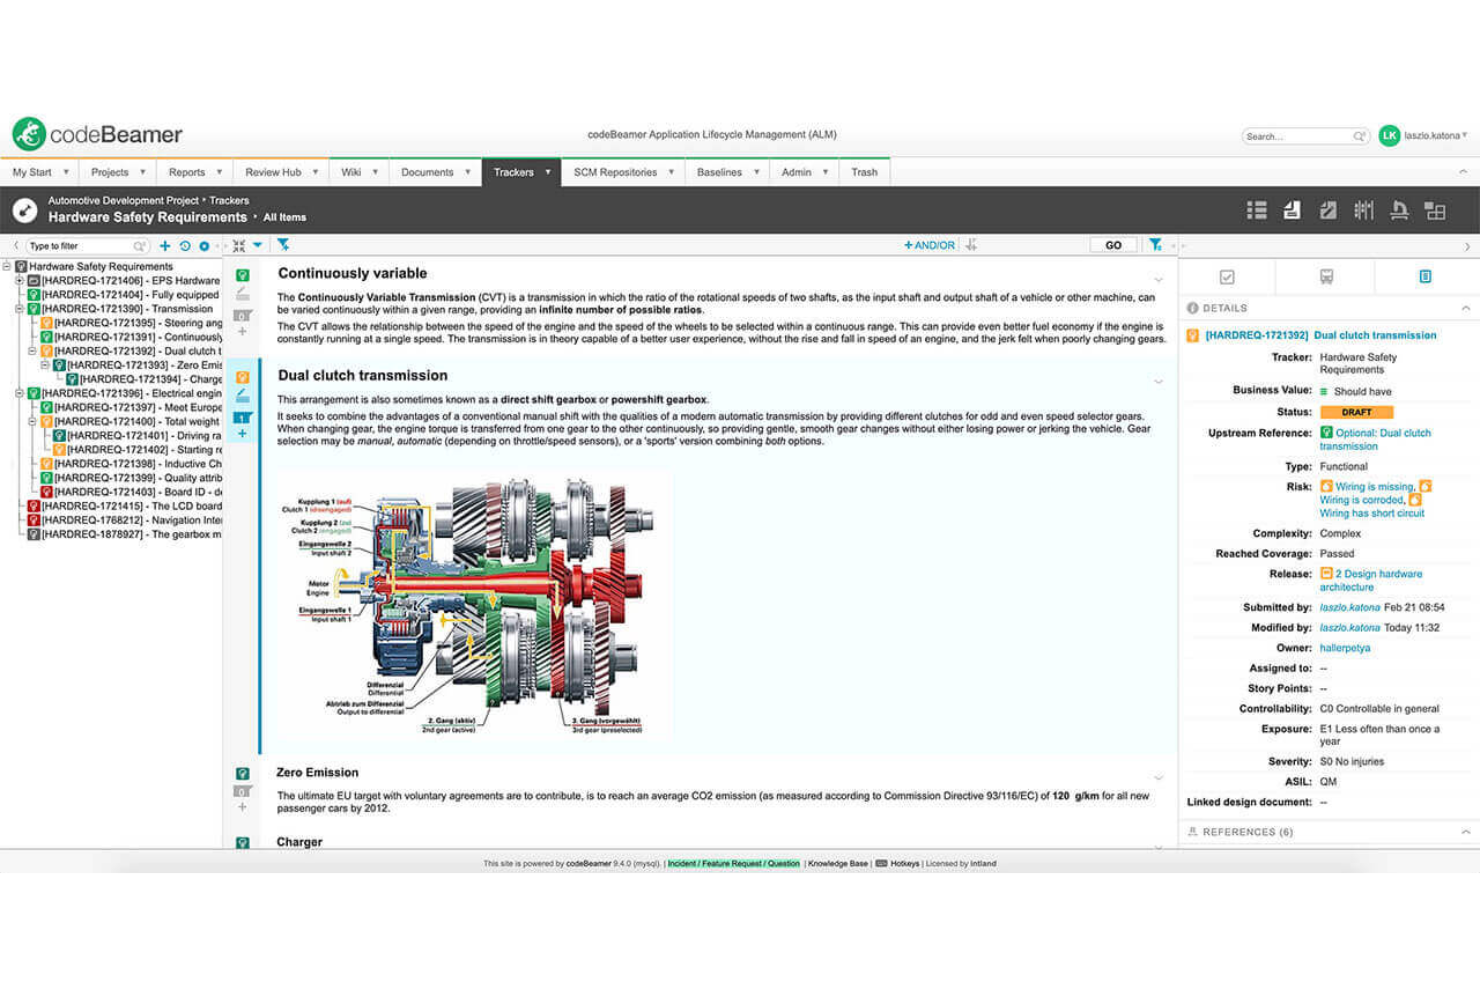Click green icon beside Zero Emission section
This screenshot has height=987, width=1480.
(242, 774)
